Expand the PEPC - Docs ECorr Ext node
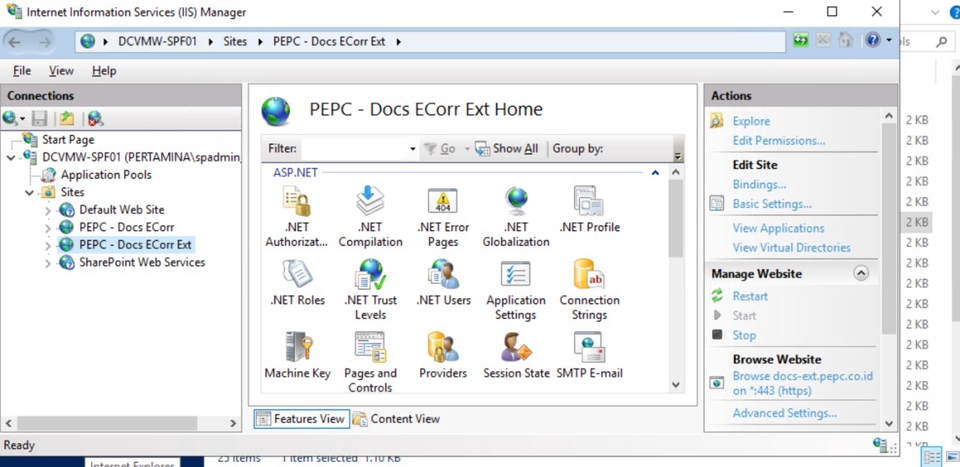960x467 pixels. [x=48, y=245]
